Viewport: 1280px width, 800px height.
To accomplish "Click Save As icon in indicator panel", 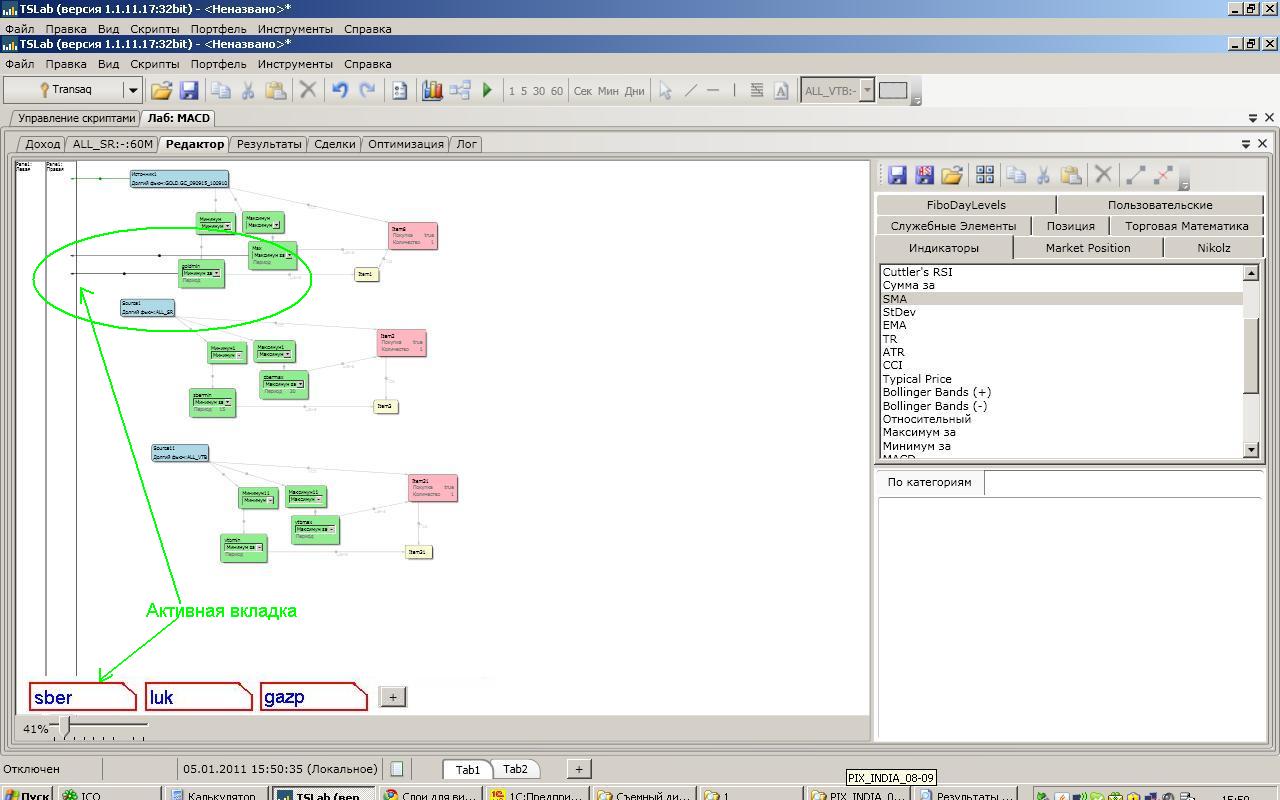I will coord(924,175).
